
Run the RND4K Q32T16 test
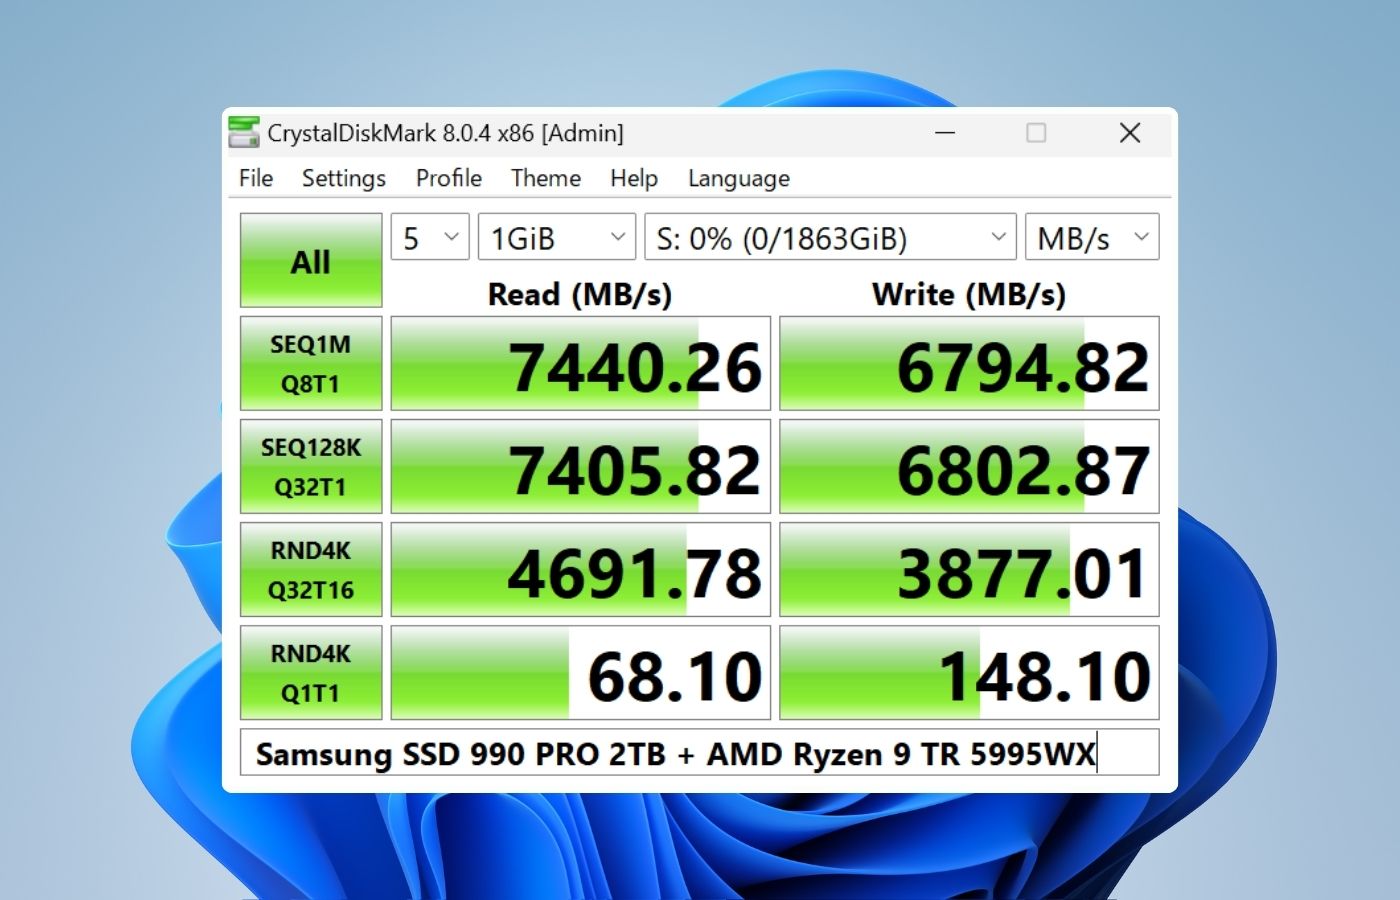pyautogui.click(x=311, y=569)
